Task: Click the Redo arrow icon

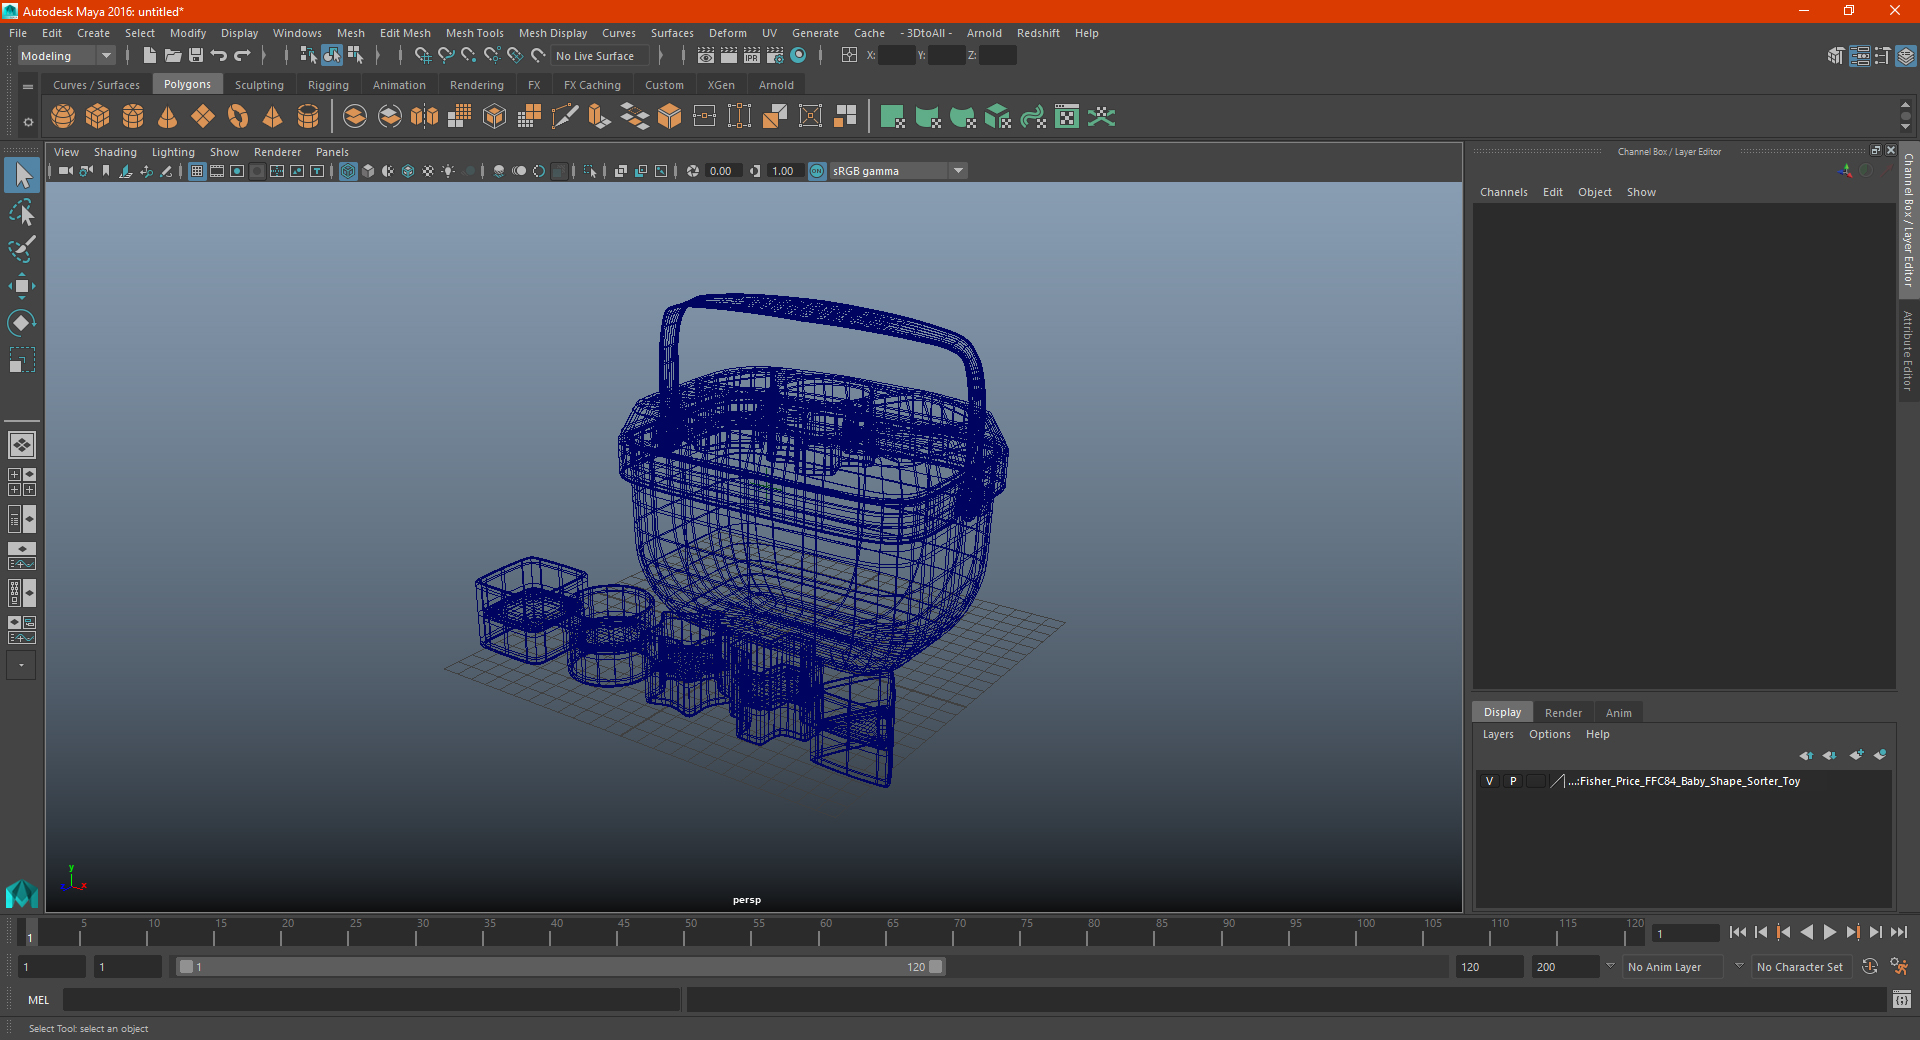Action: (x=242, y=56)
